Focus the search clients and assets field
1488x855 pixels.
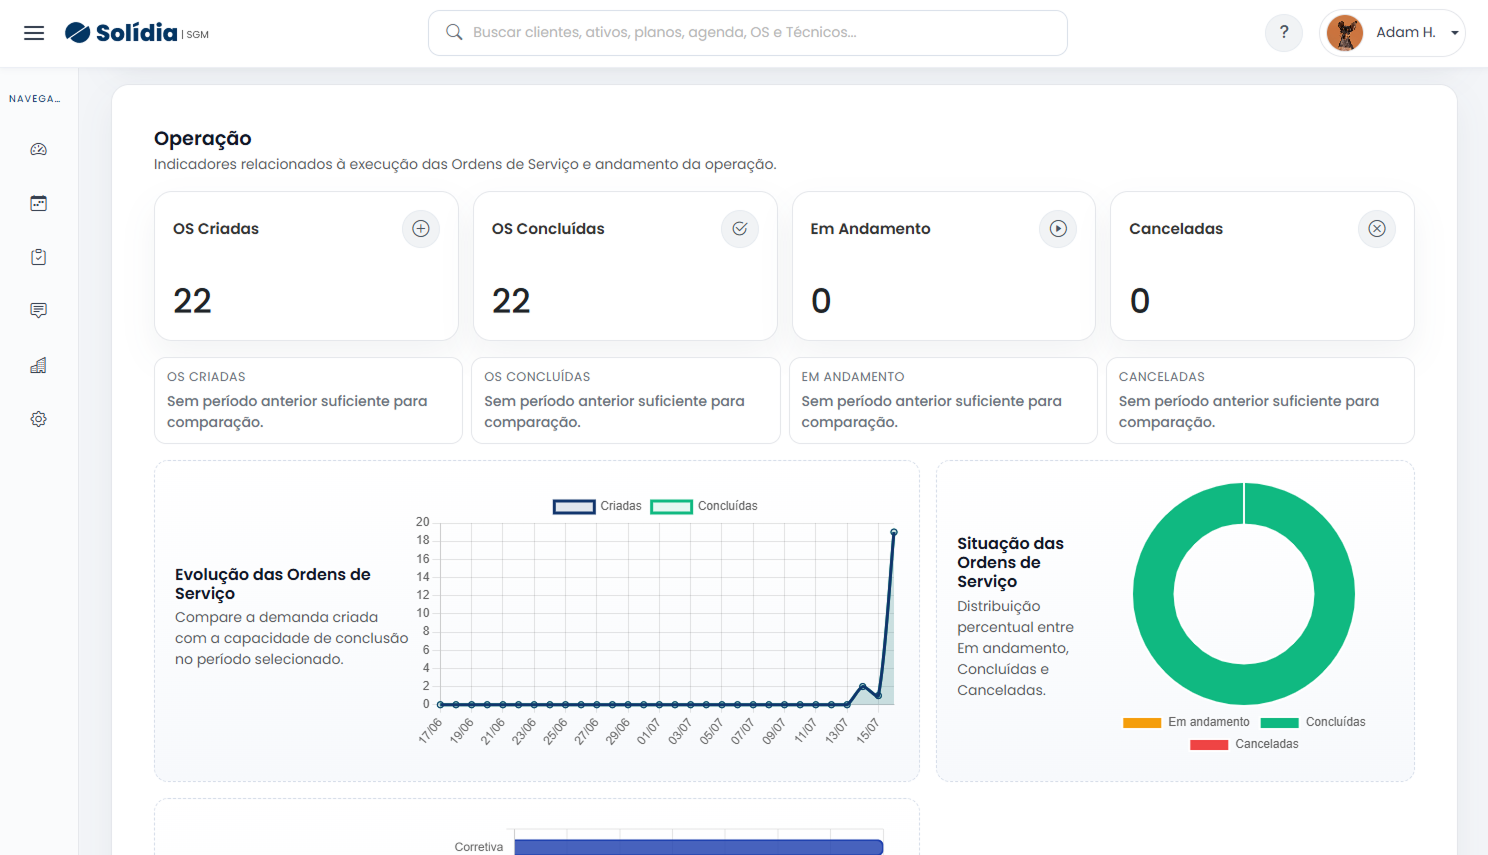[x=747, y=33]
